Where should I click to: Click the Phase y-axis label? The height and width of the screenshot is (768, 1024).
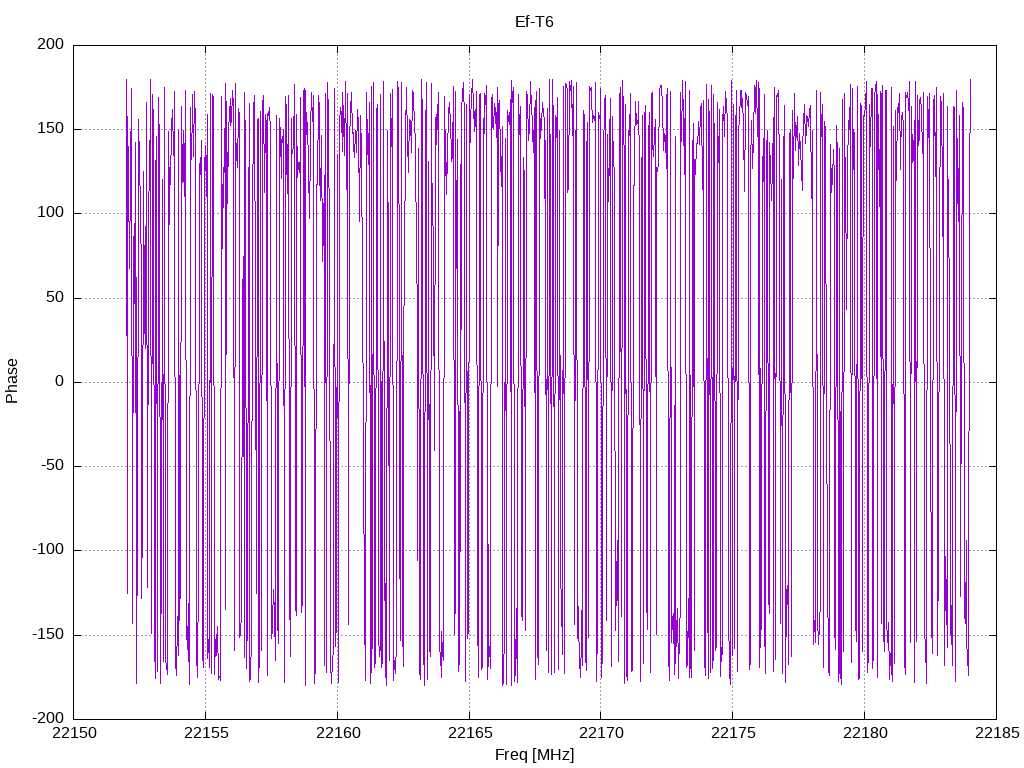click(x=12, y=381)
